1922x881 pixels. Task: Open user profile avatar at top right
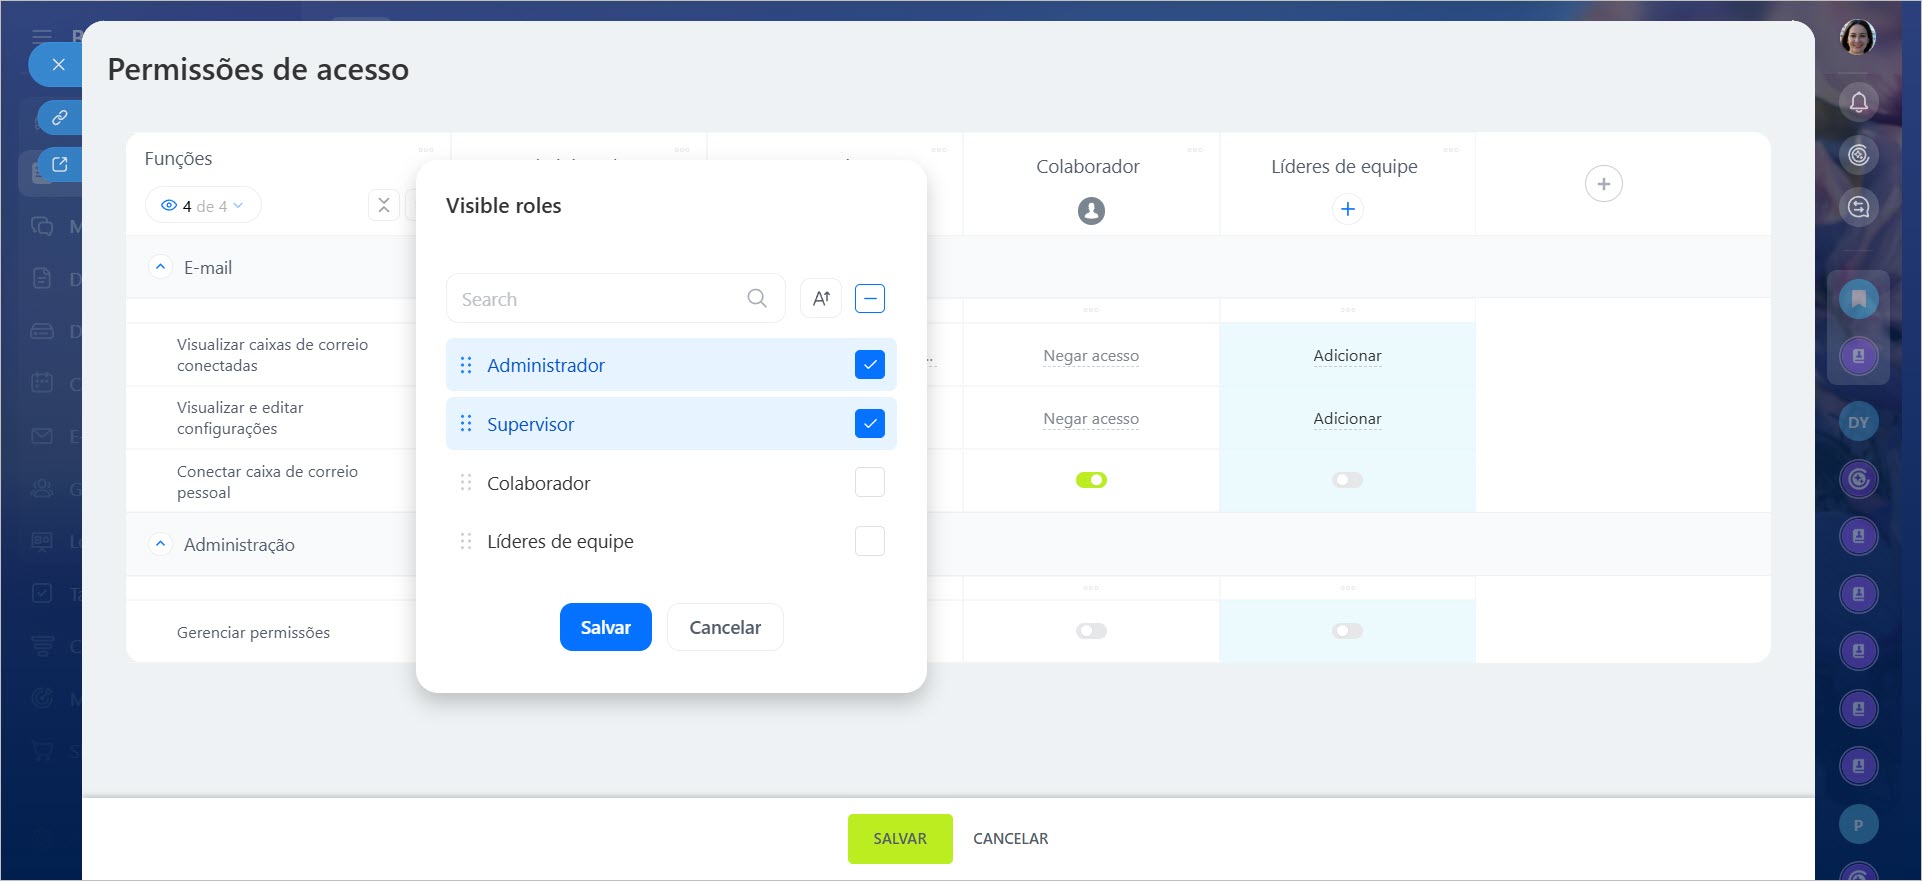(1857, 38)
